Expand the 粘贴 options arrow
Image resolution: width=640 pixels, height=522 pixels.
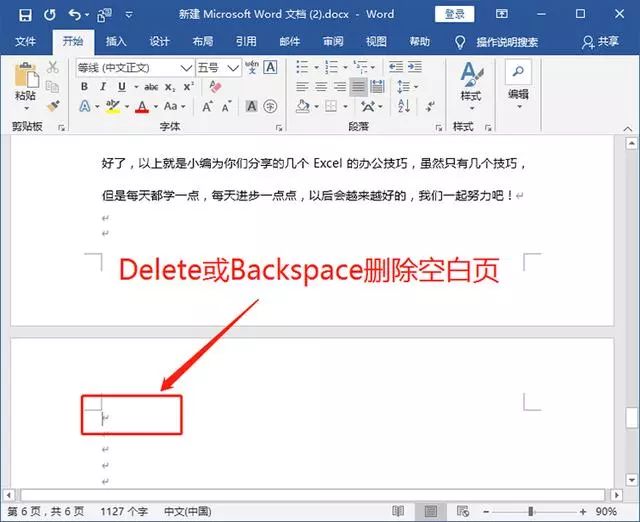(x=26, y=108)
